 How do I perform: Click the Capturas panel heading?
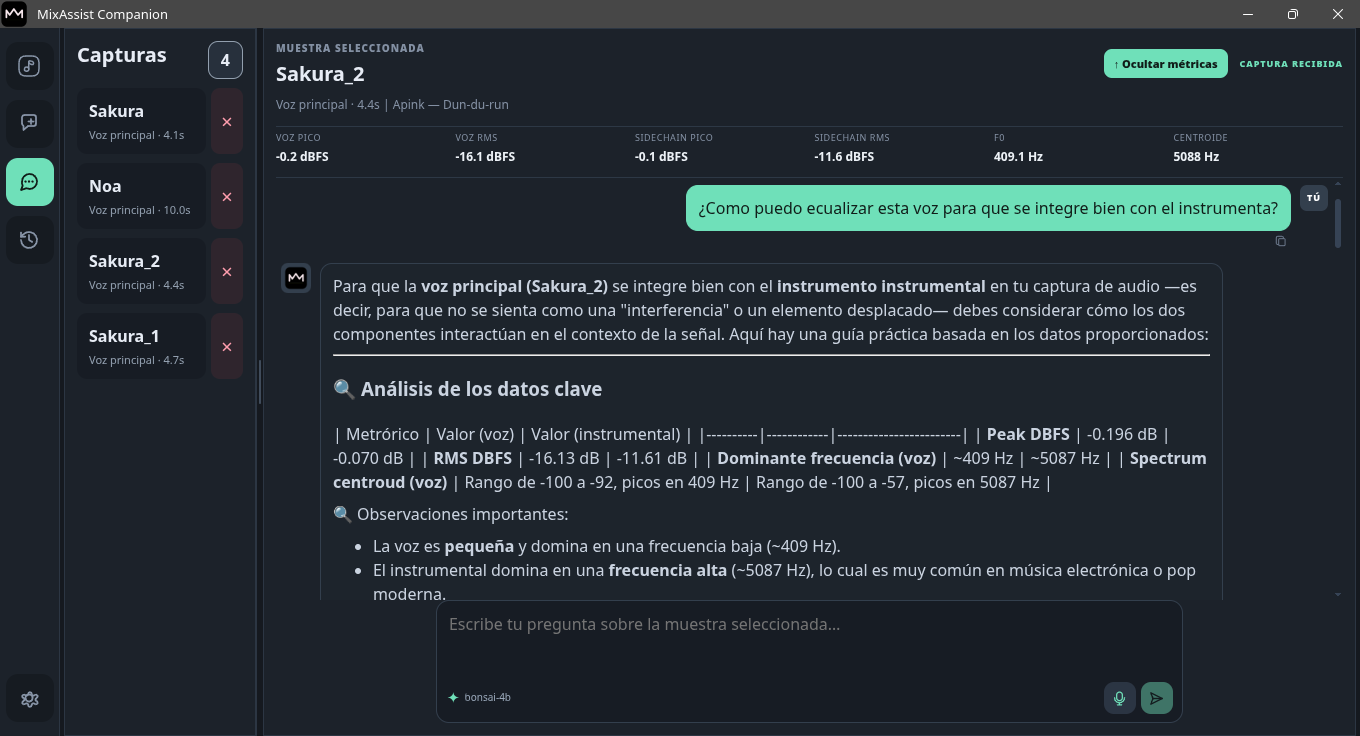point(122,56)
